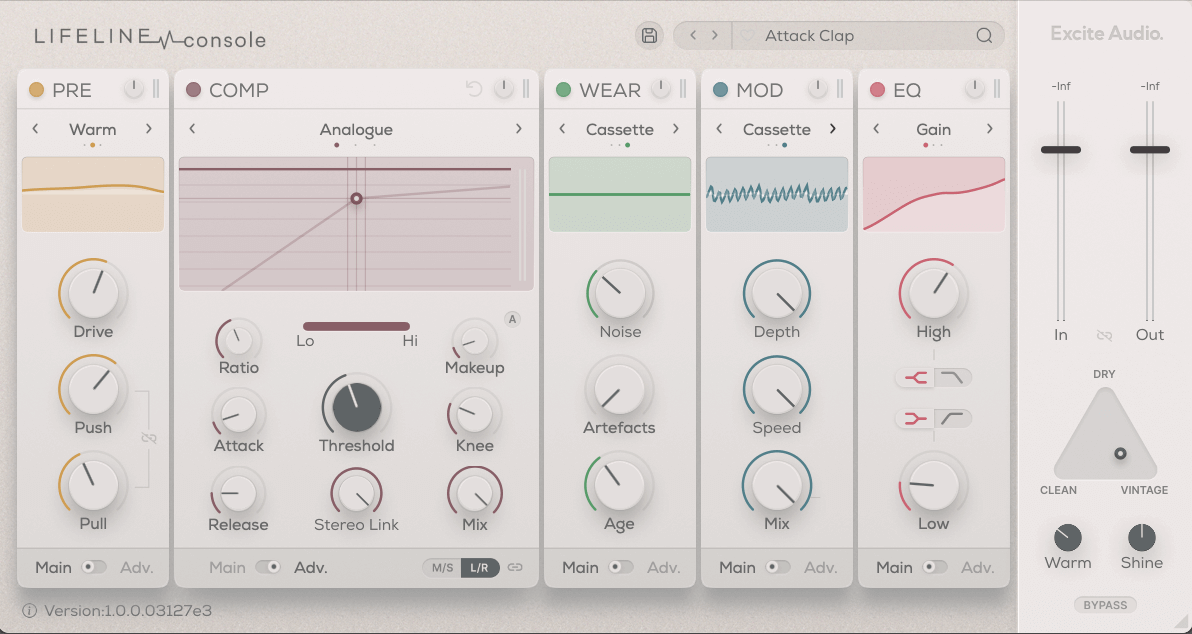Browse to the next preset with the arrow
This screenshot has width=1192, height=634.
[717, 35]
